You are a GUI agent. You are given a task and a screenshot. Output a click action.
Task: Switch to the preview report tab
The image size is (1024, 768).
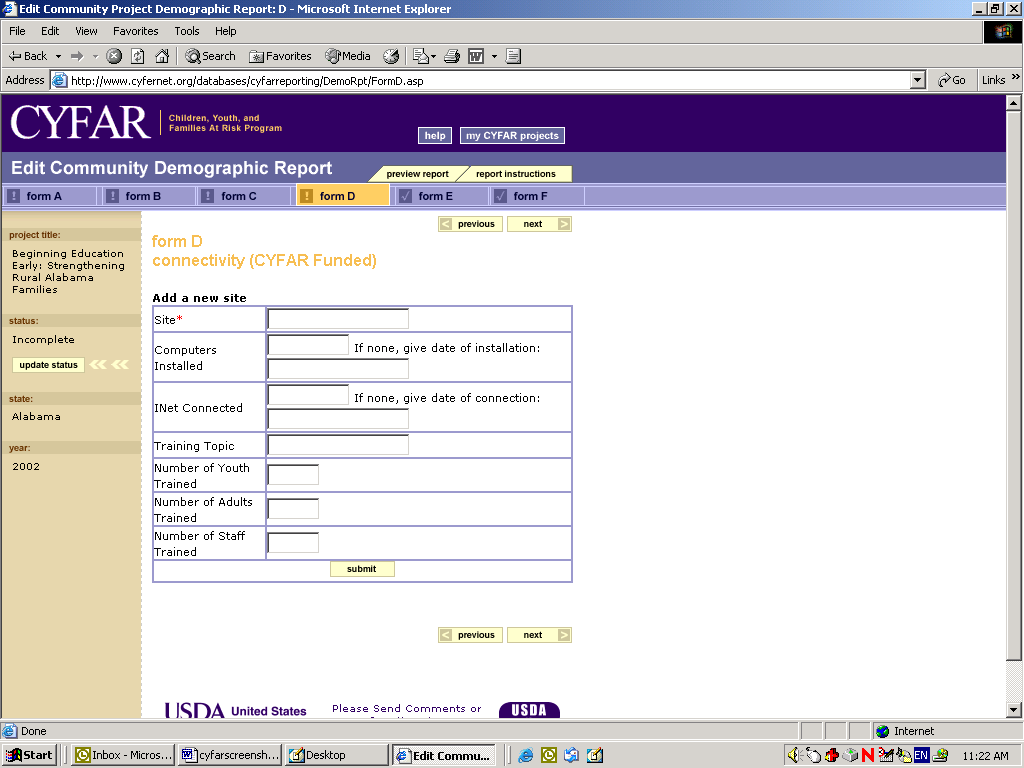417,174
